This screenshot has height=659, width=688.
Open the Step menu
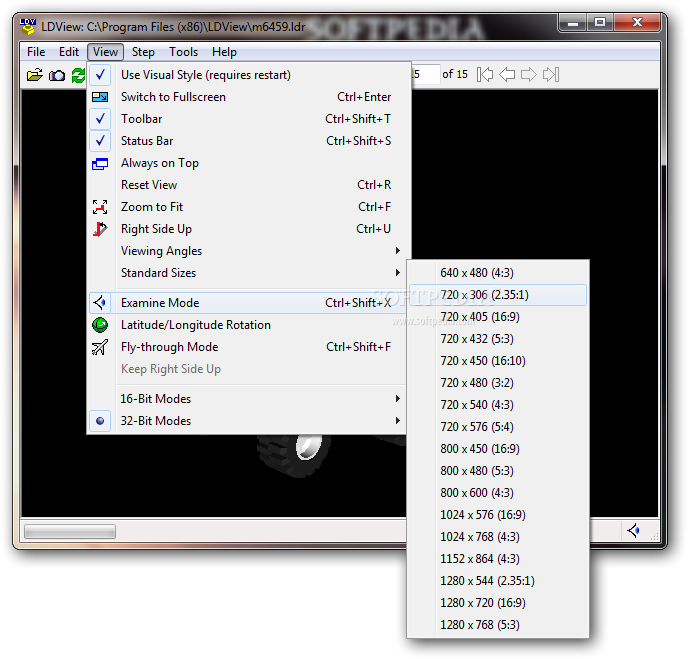coord(143,52)
